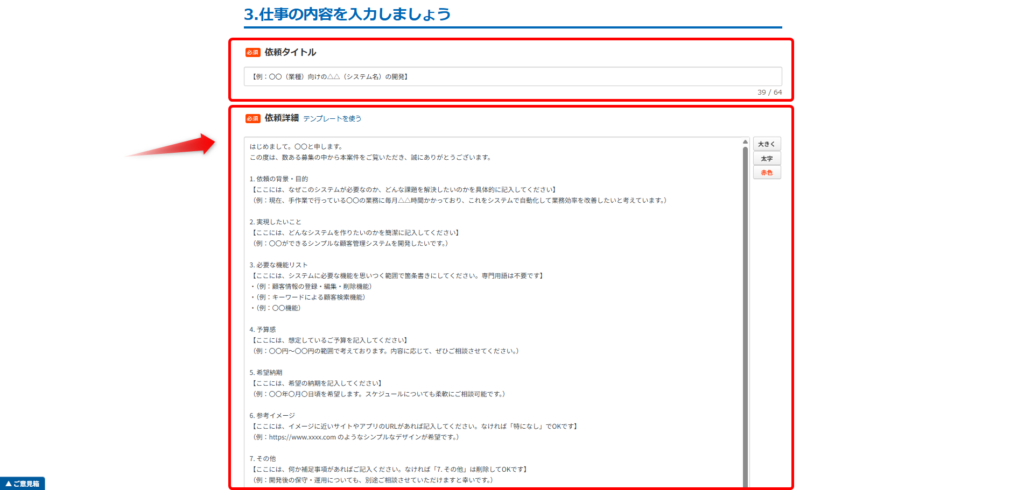Click the textarea scrollbar up arrow

pos(745,142)
